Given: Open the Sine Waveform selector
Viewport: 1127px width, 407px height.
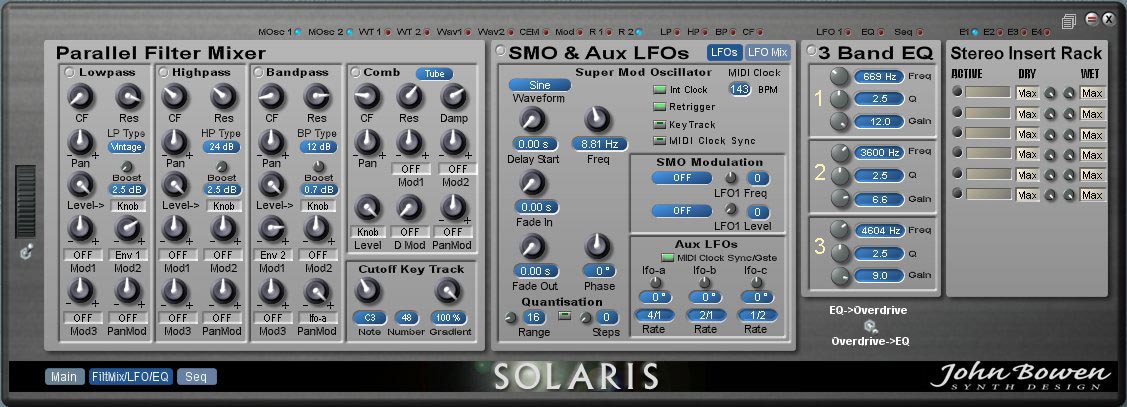Looking at the screenshot, I should tap(540, 85).
